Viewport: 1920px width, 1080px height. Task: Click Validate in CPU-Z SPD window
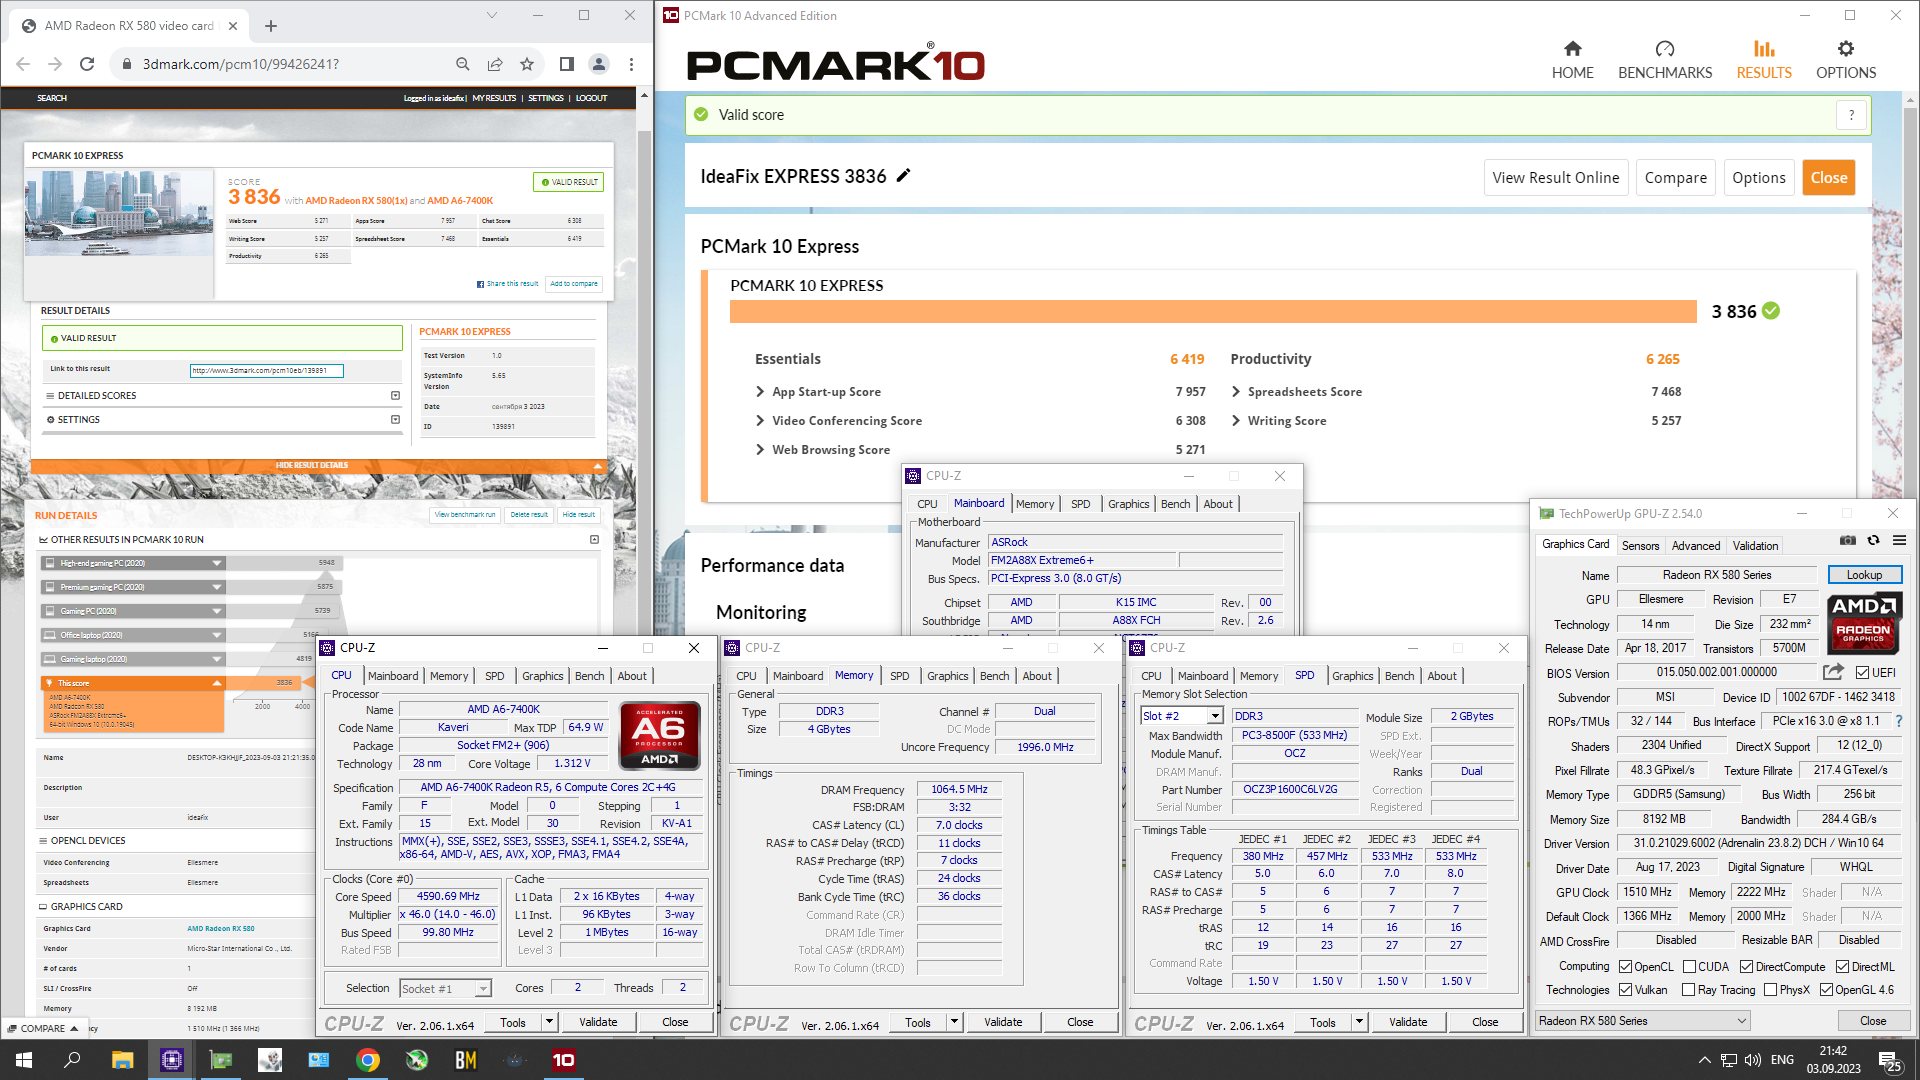[x=1407, y=1022]
